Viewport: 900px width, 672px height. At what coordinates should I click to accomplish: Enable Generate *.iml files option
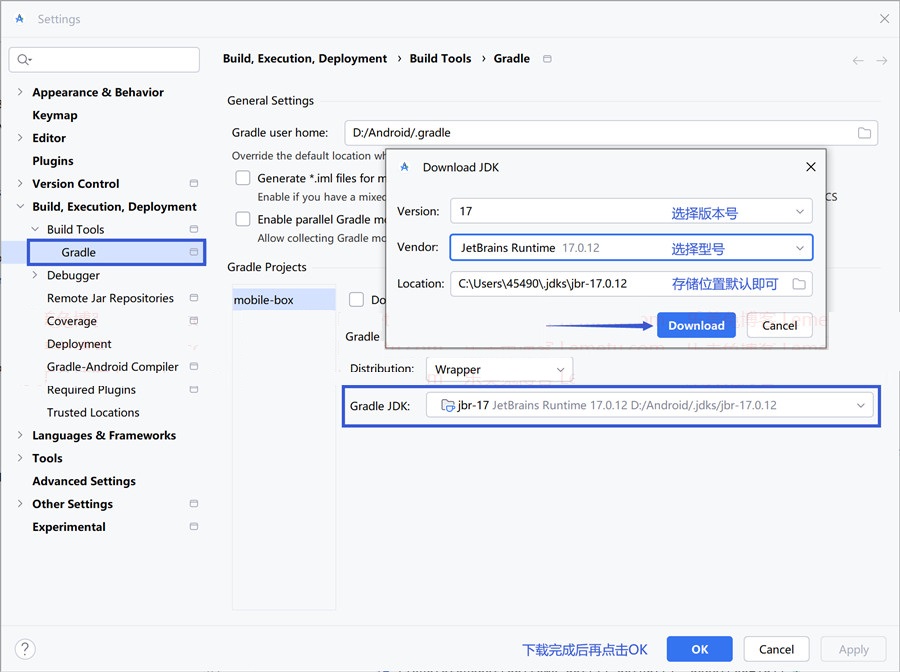click(x=240, y=177)
